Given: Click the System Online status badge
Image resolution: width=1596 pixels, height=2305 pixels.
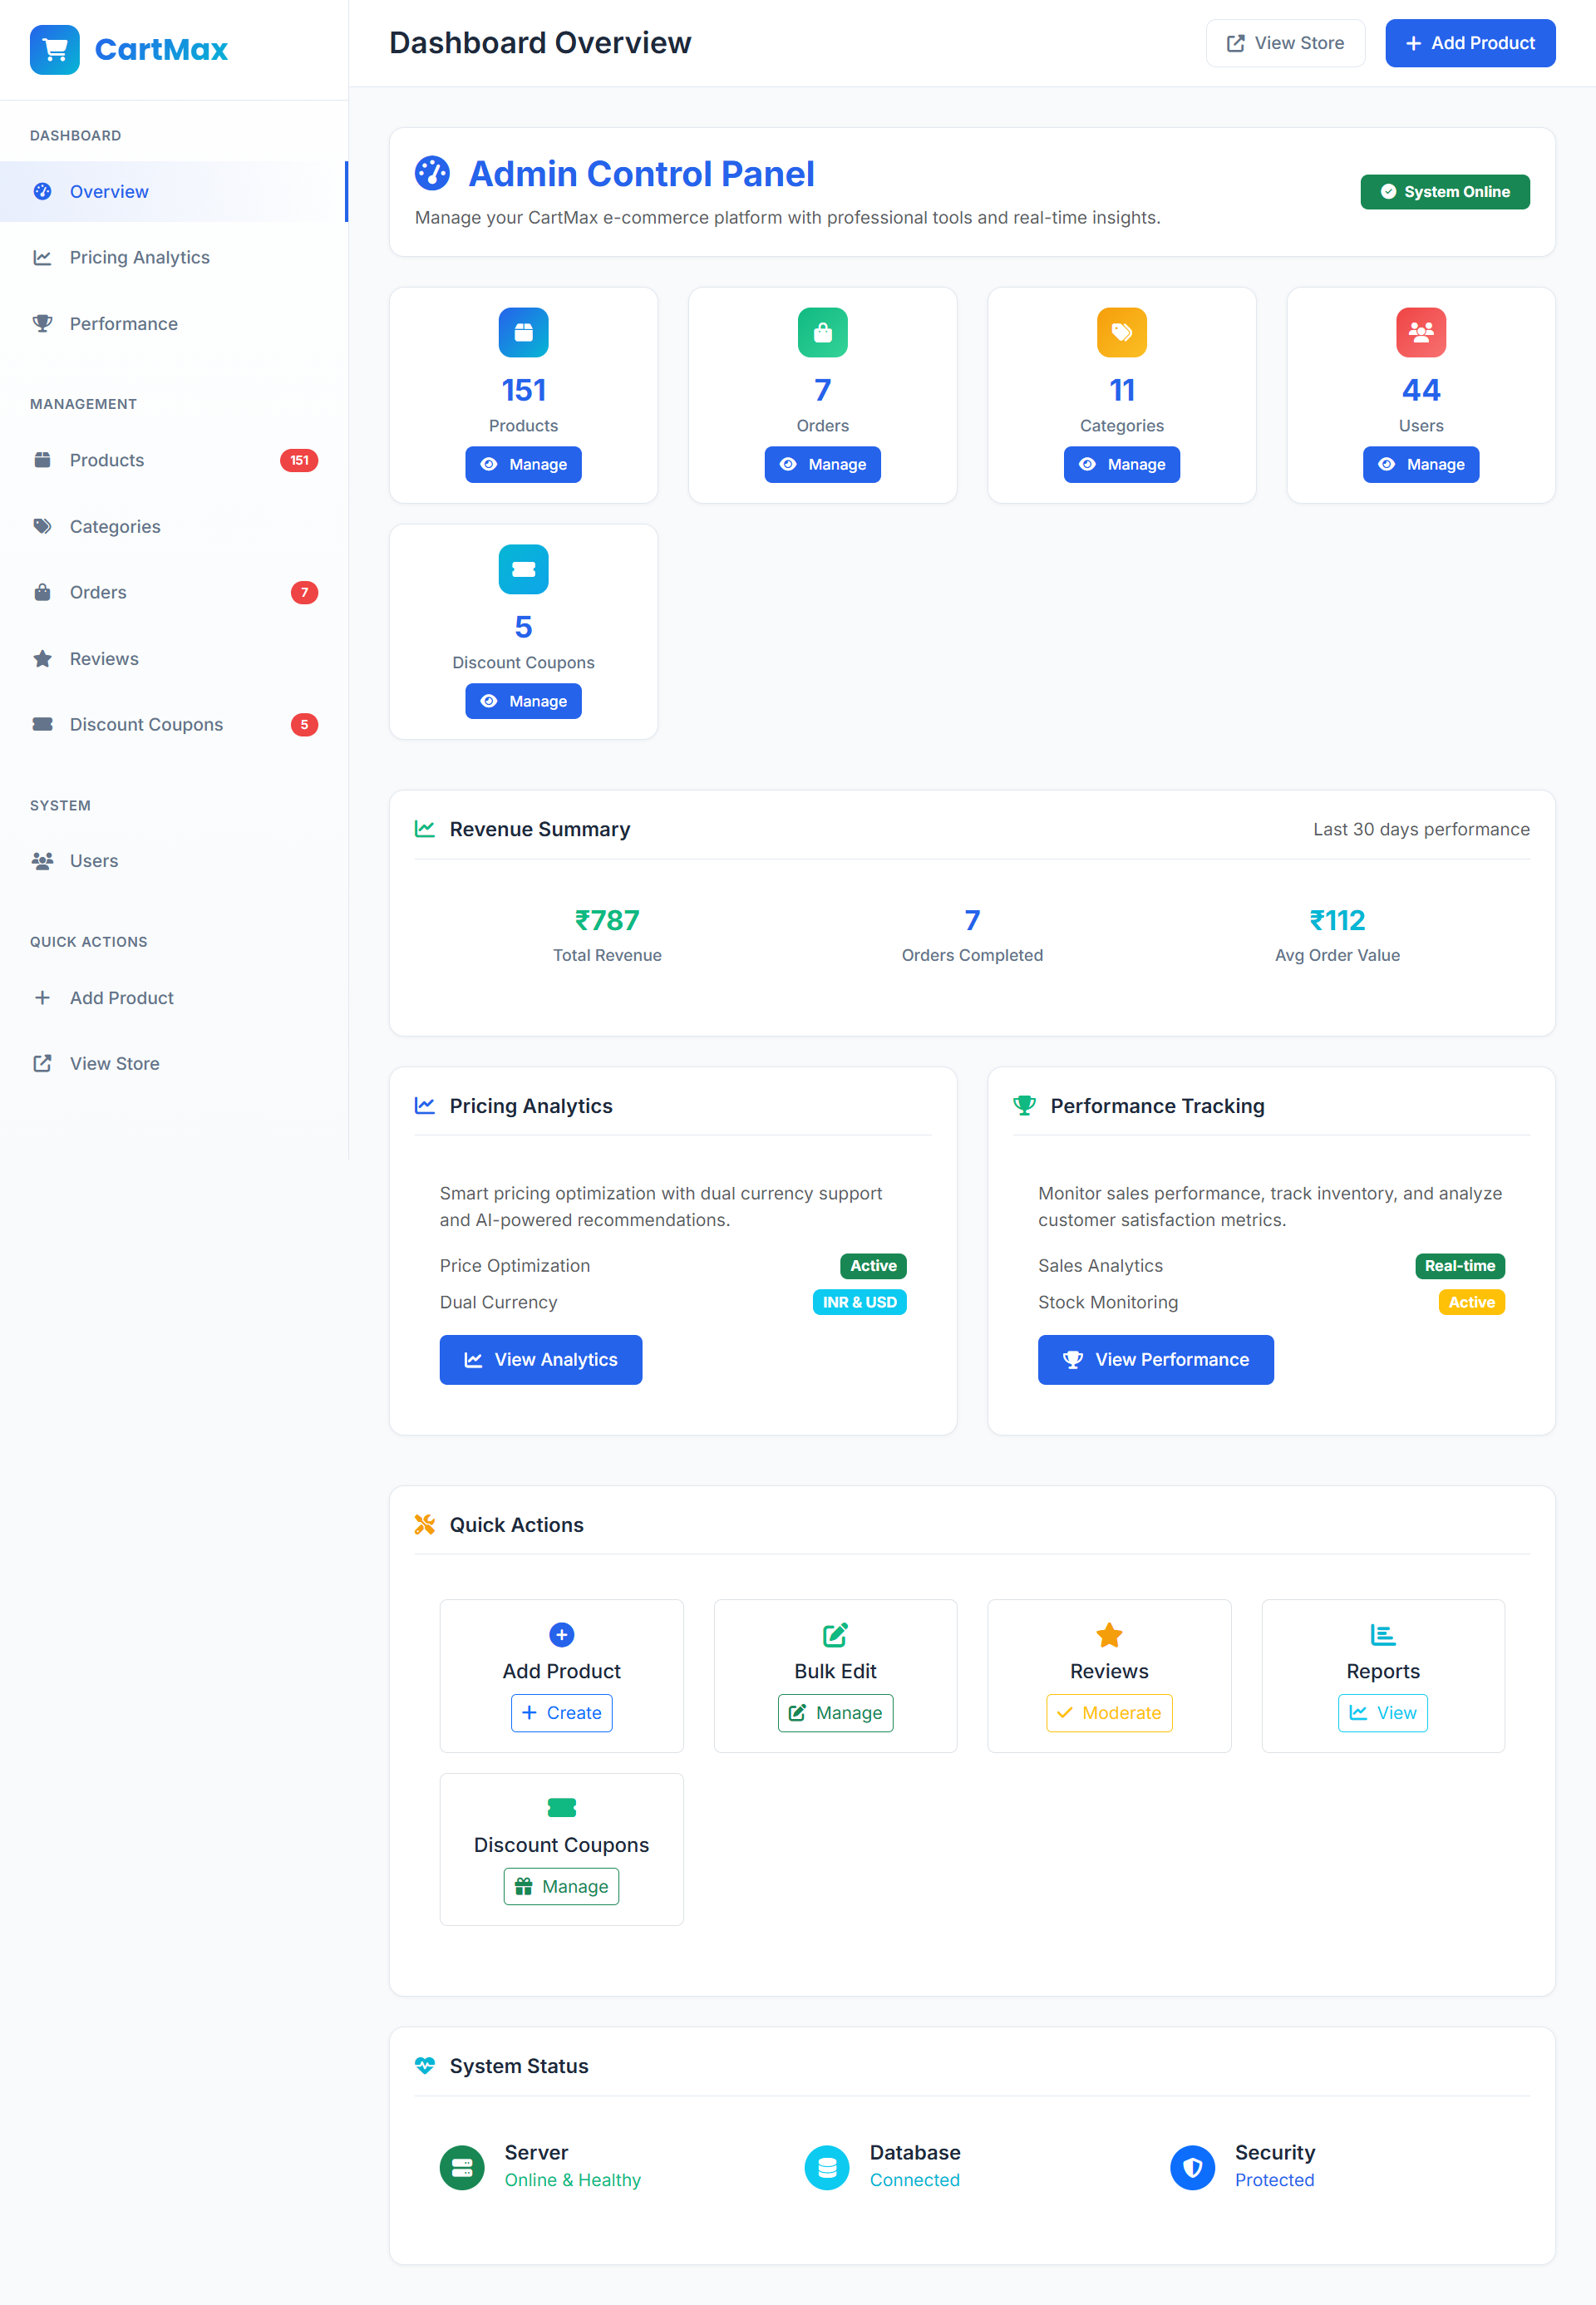Looking at the screenshot, I should (x=1444, y=192).
